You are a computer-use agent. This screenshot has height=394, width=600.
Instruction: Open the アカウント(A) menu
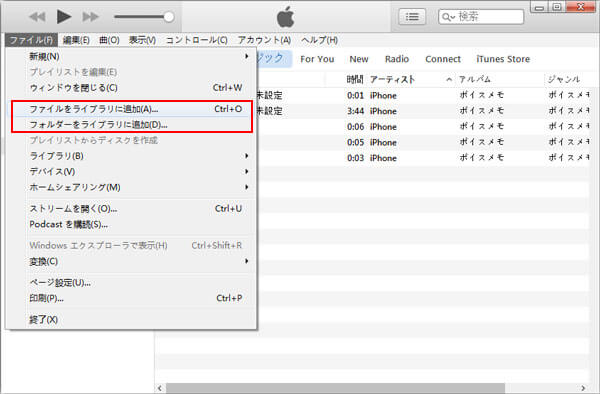tap(264, 40)
